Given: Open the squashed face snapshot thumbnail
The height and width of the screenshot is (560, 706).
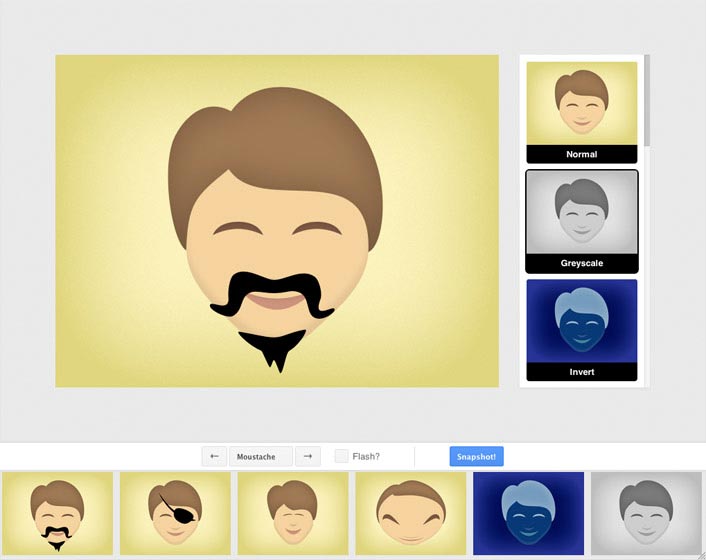Looking at the screenshot, I should pyautogui.click(x=411, y=513).
